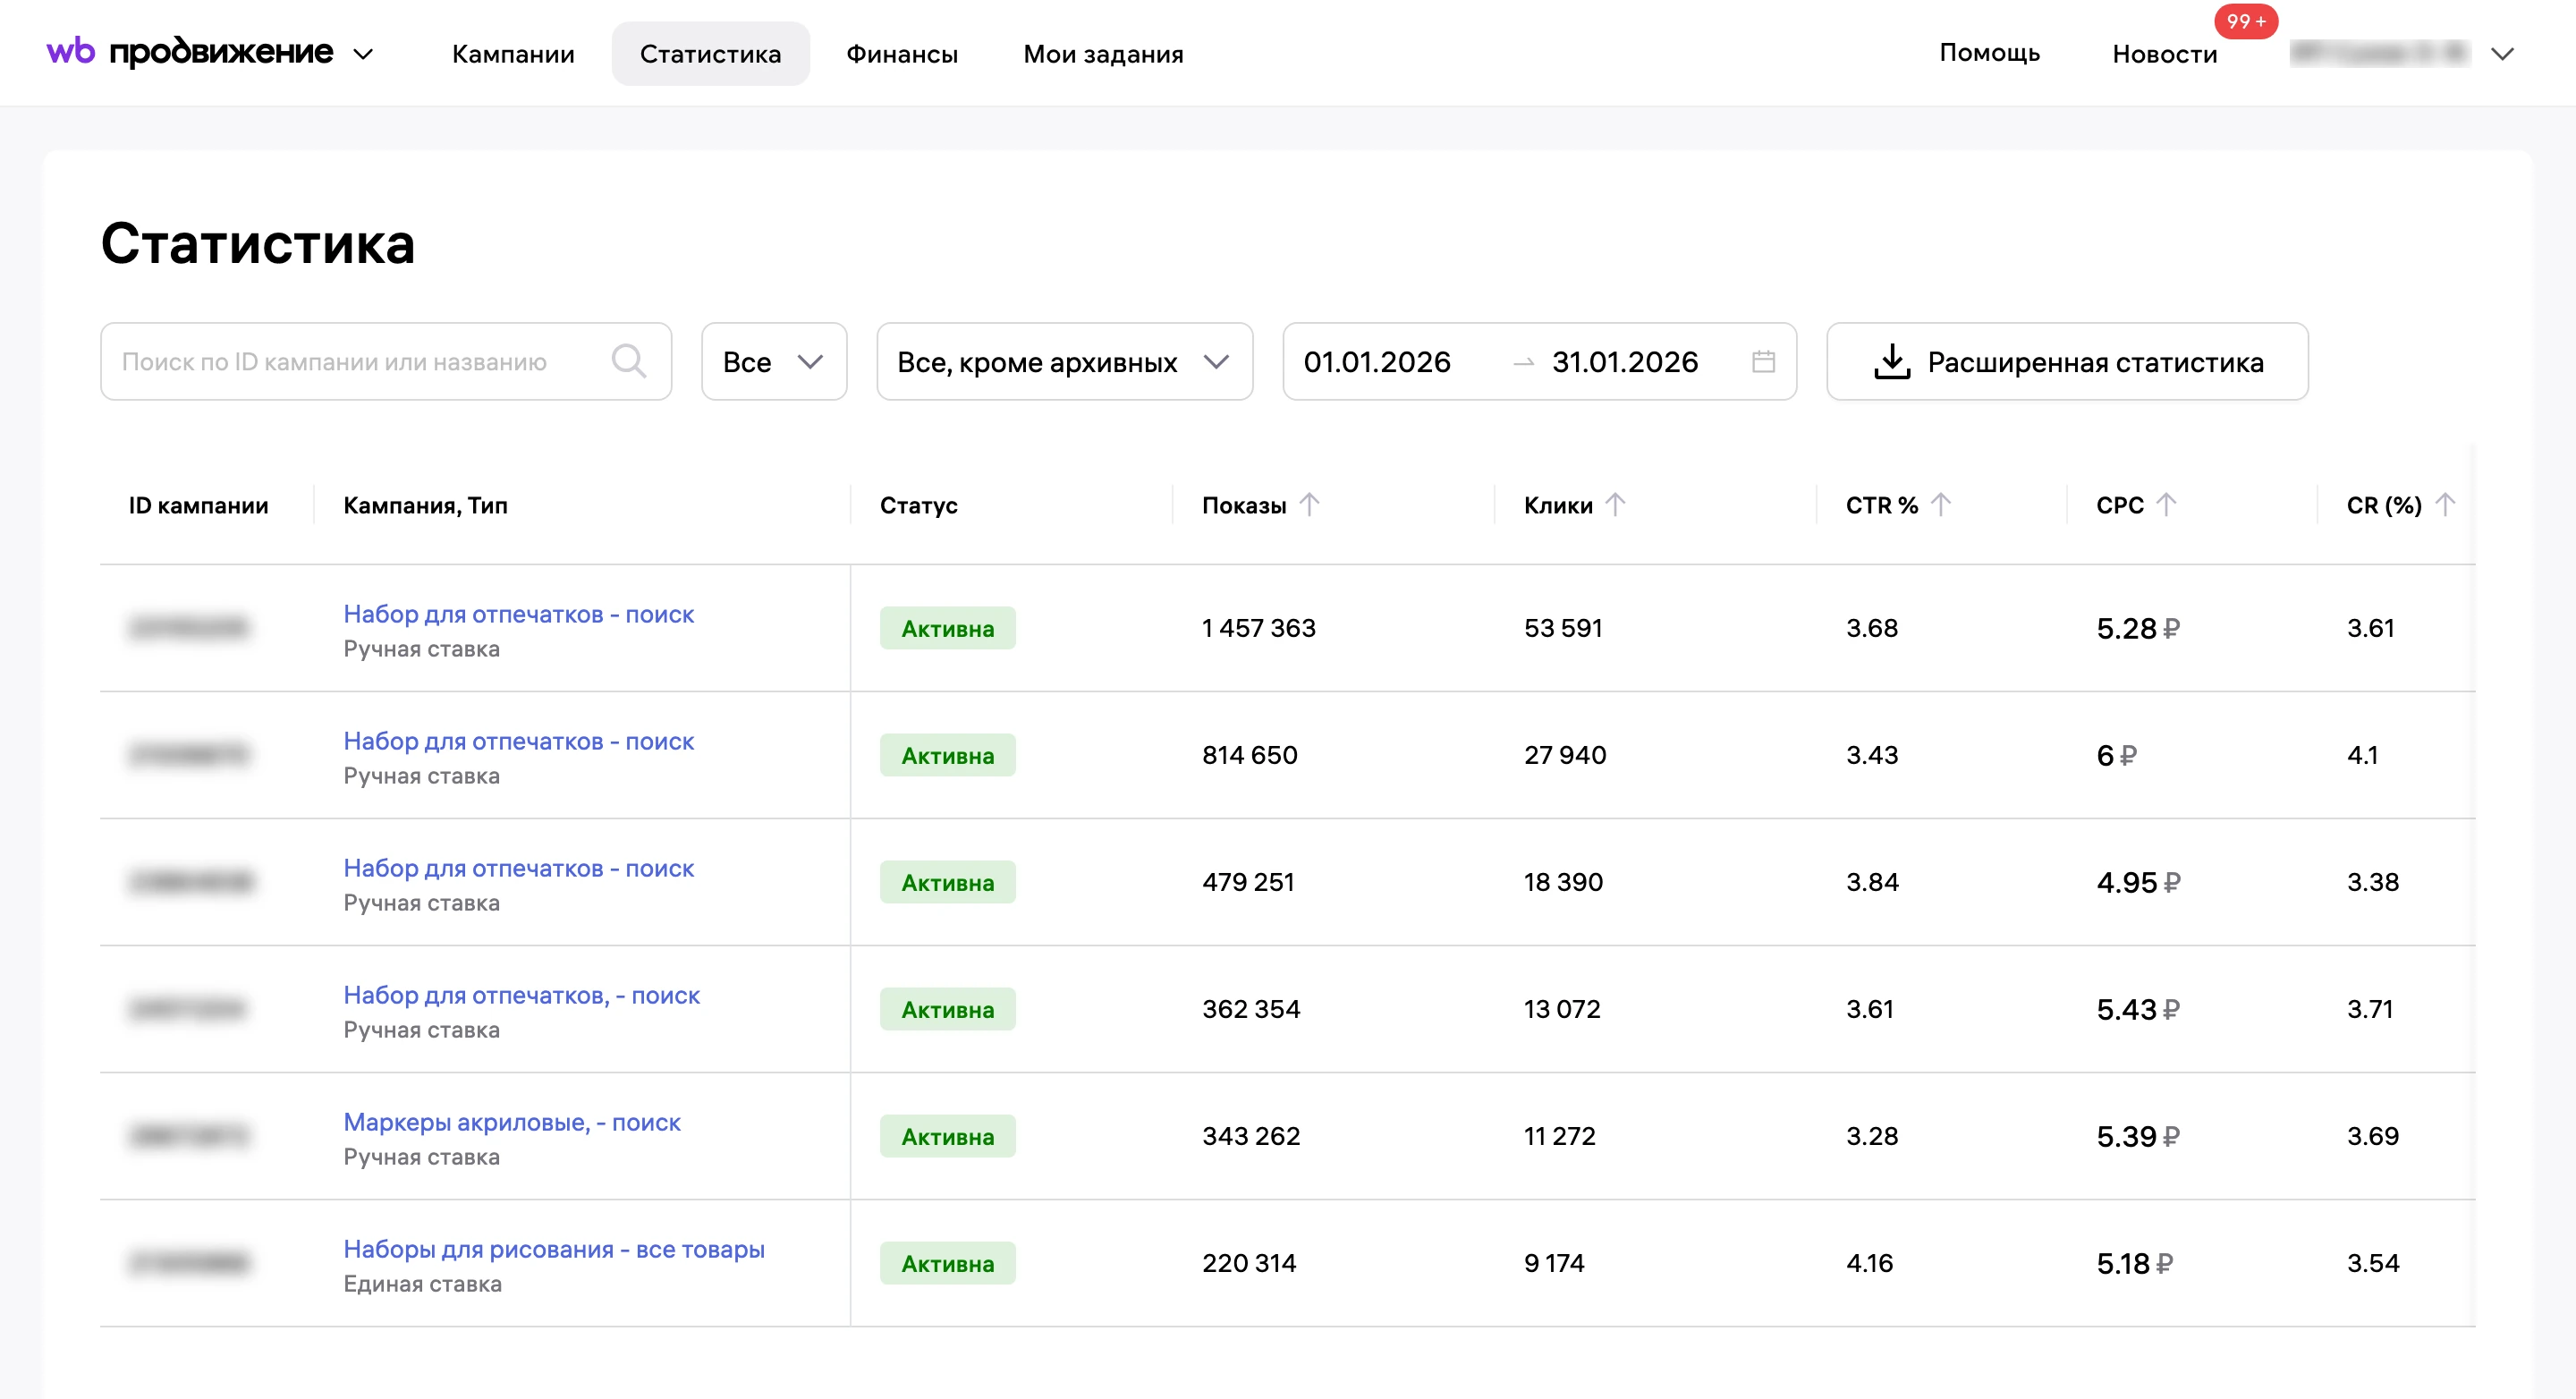Sort by CPC using arrow icon

[2166, 505]
